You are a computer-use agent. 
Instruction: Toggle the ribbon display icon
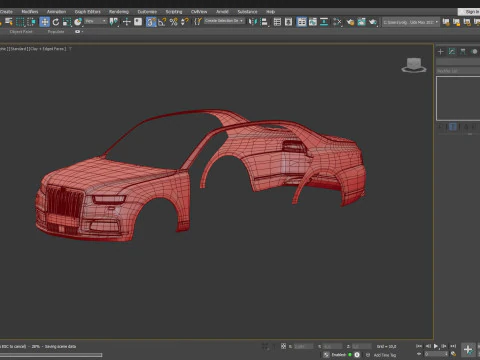301,22
